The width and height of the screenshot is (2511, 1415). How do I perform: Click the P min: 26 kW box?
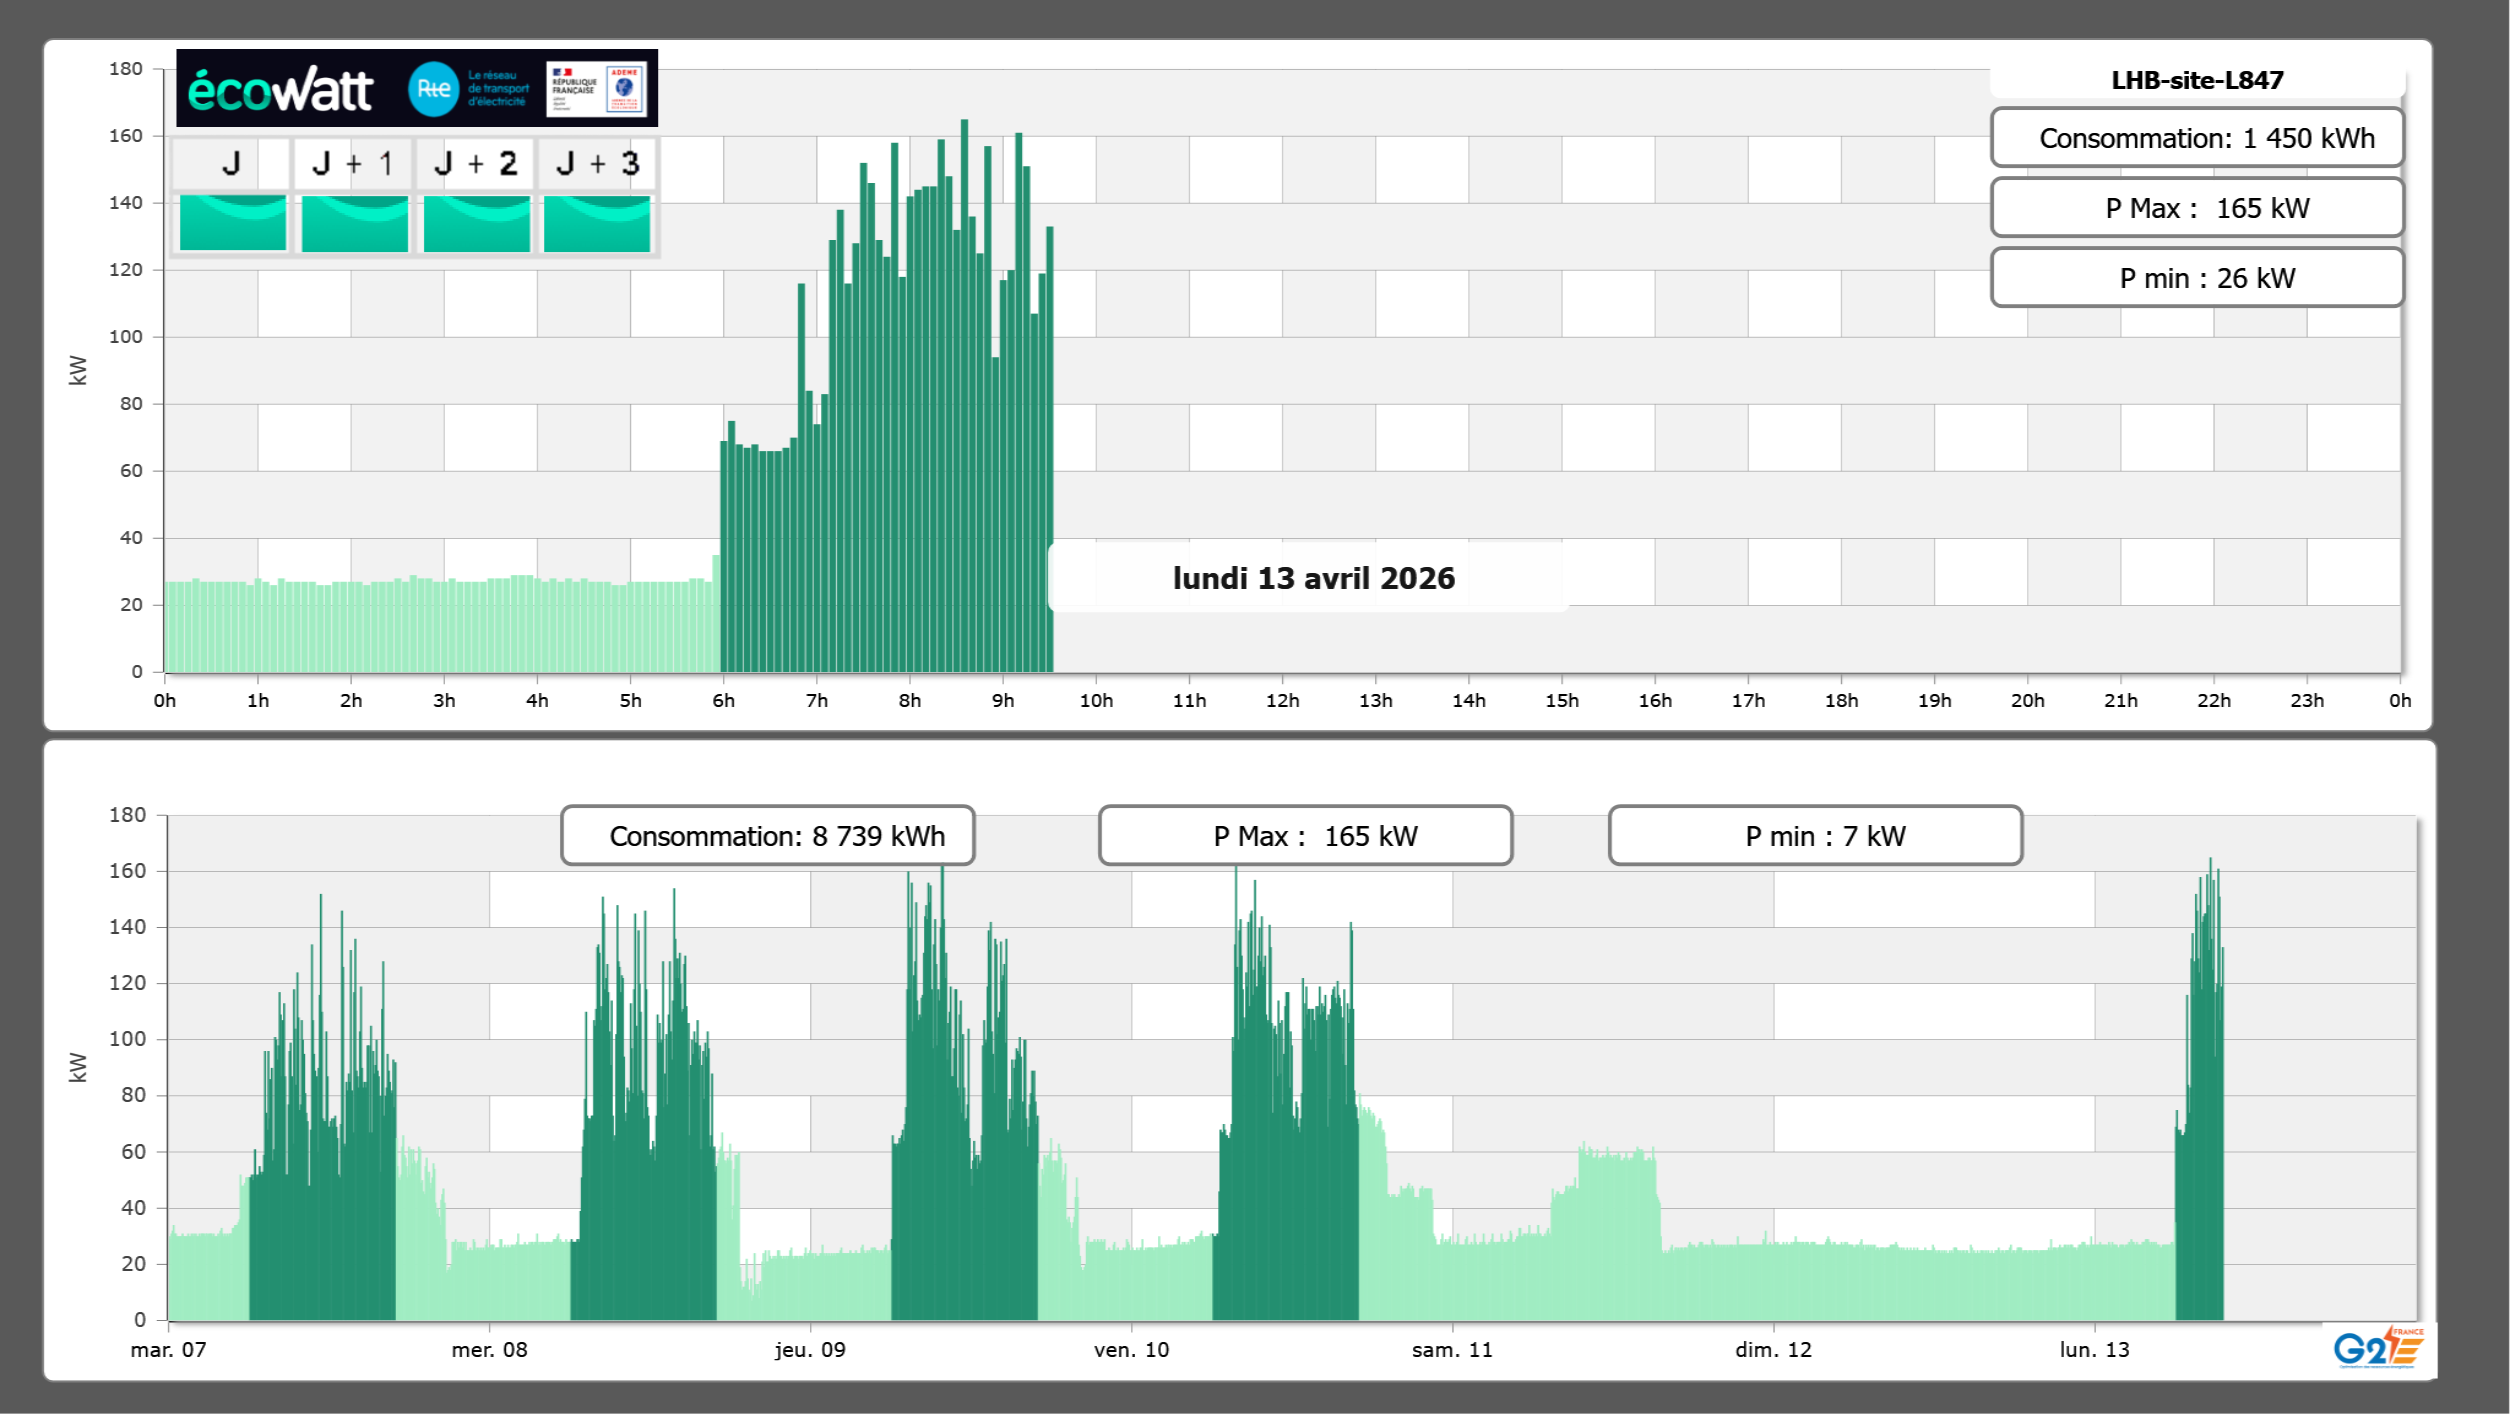click(x=2196, y=278)
